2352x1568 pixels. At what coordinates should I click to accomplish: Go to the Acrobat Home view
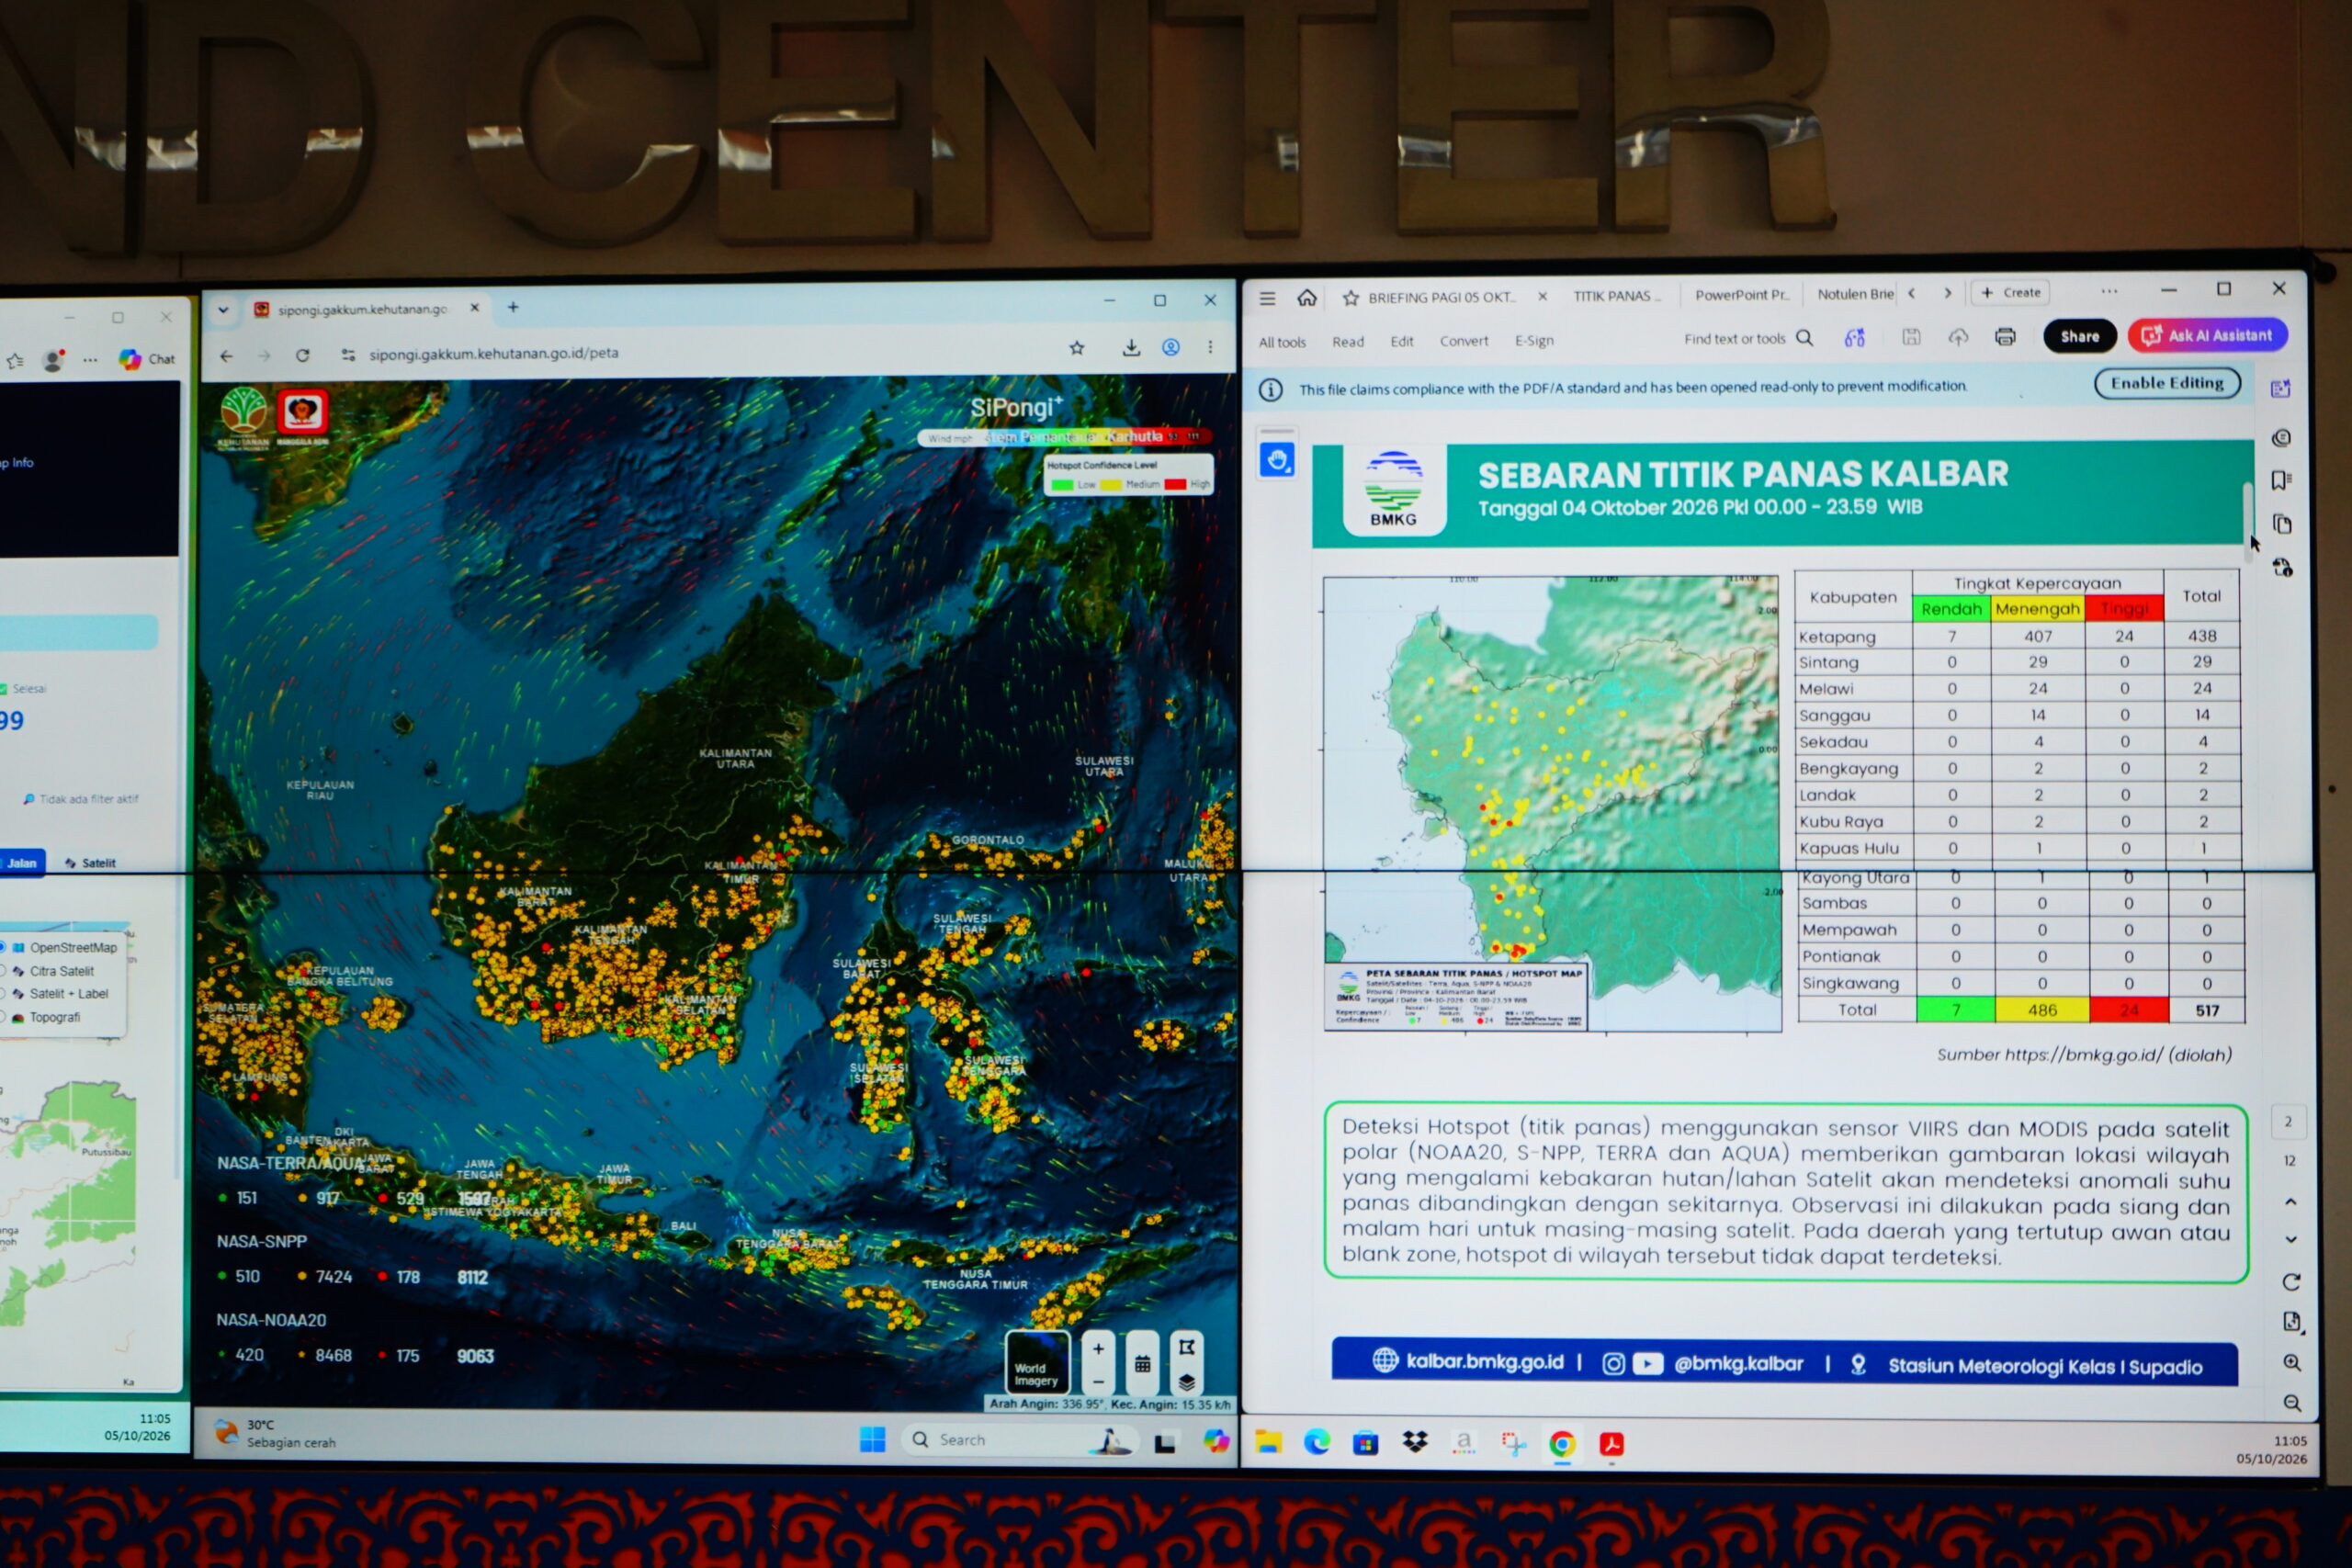click(1307, 298)
